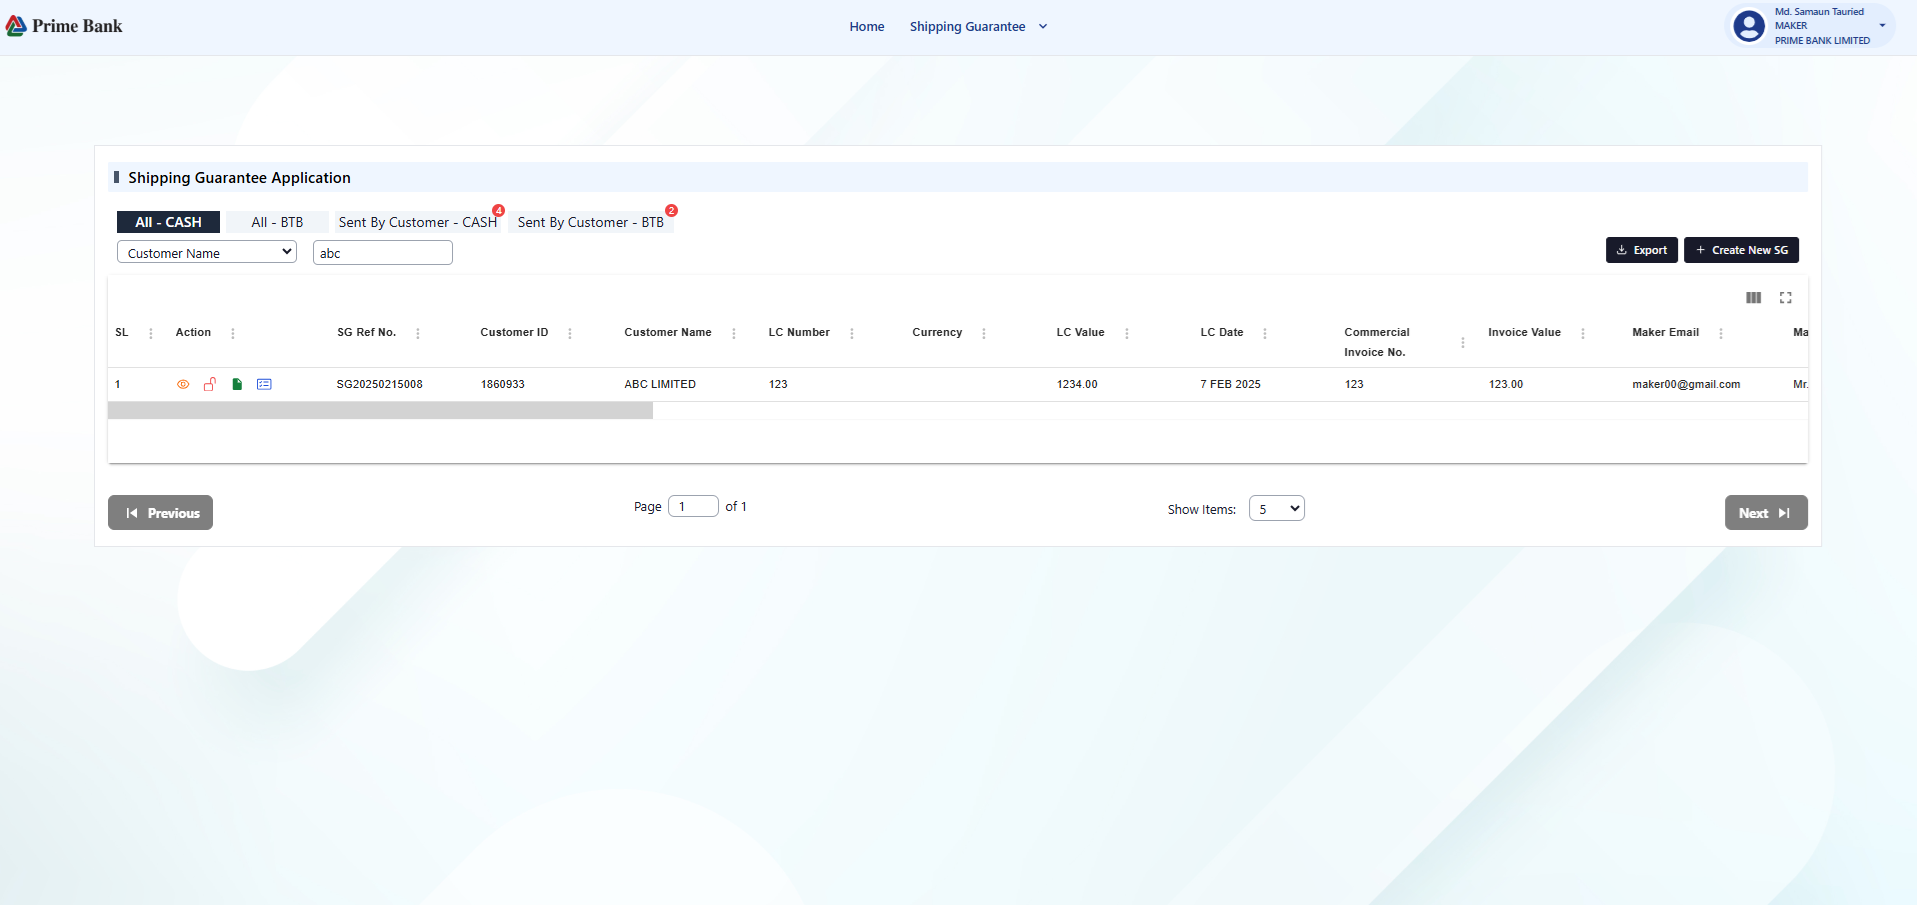Click the Next page button
This screenshot has height=905, width=1917.
point(1766,512)
